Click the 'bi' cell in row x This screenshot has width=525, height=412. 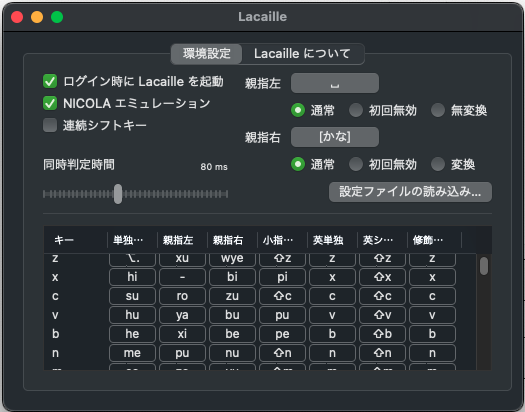click(232, 277)
